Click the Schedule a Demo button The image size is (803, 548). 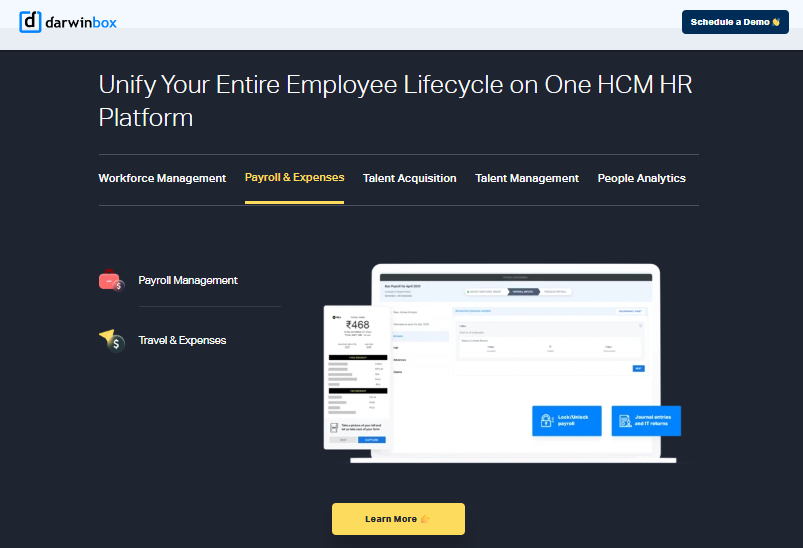(735, 22)
